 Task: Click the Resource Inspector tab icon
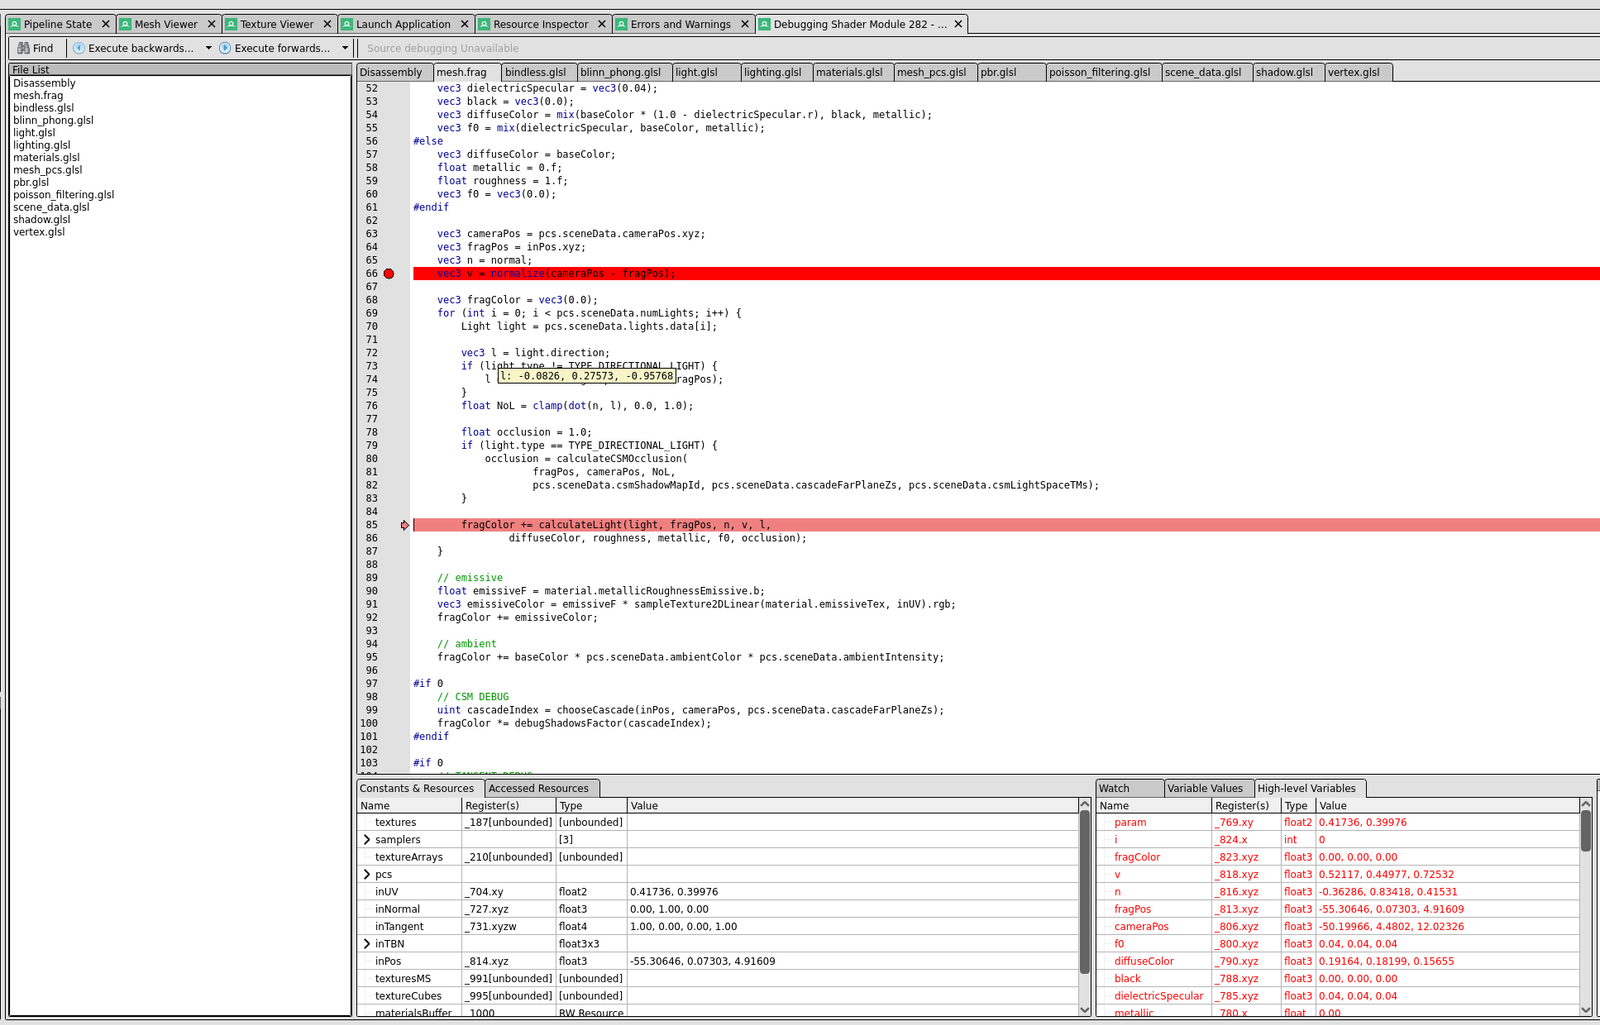(484, 24)
